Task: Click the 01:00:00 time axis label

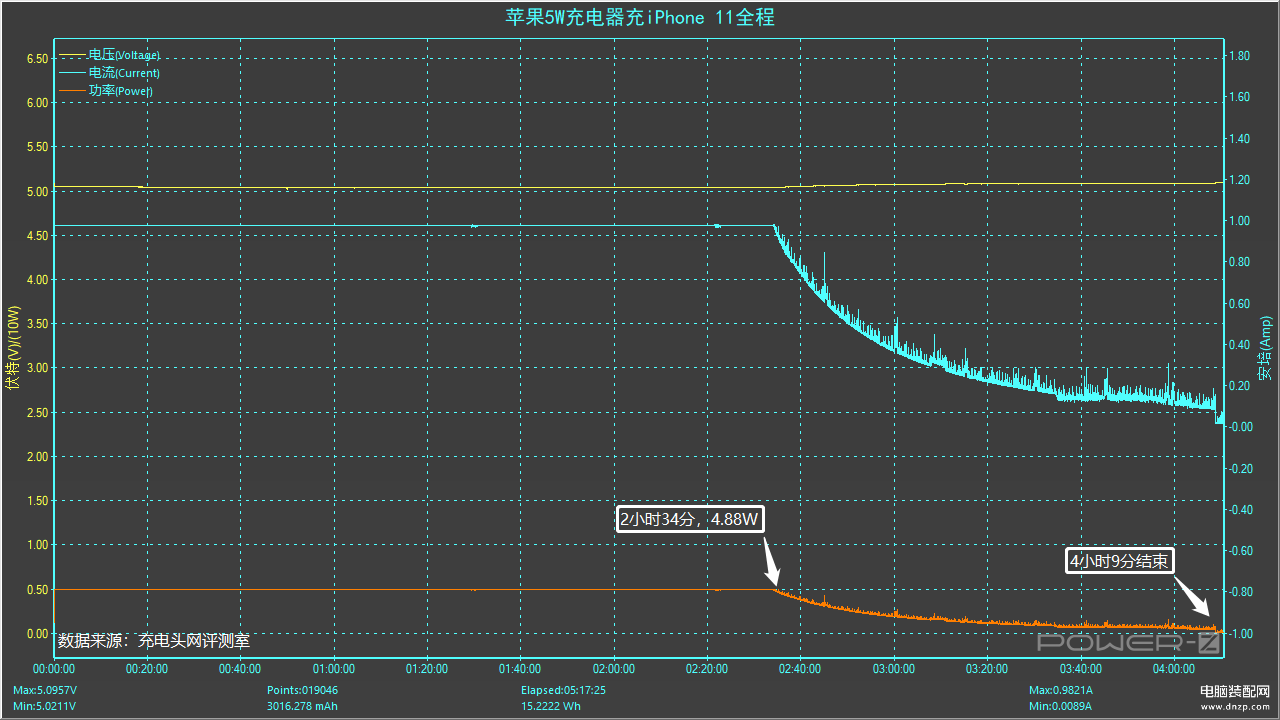Action: pyautogui.click(x=334, y=669)
